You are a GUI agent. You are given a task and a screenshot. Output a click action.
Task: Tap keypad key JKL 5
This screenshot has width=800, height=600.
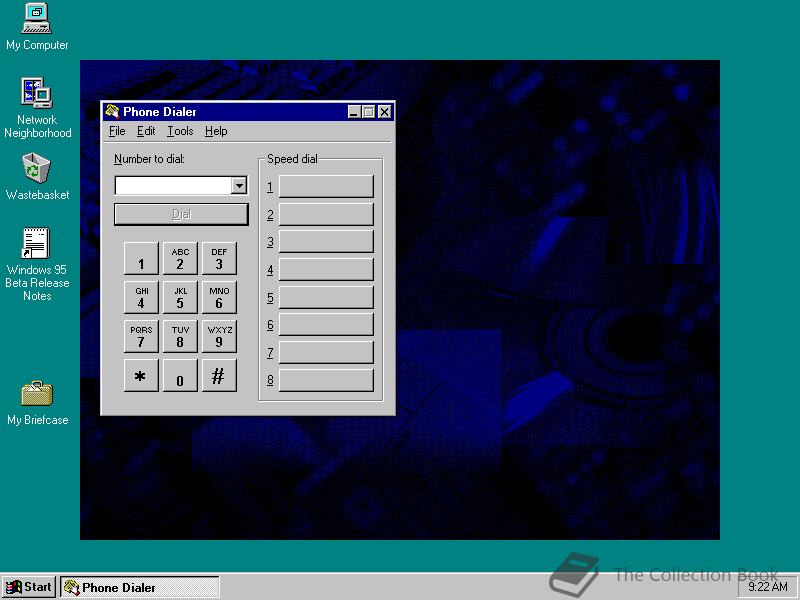(x=180, y=297)
